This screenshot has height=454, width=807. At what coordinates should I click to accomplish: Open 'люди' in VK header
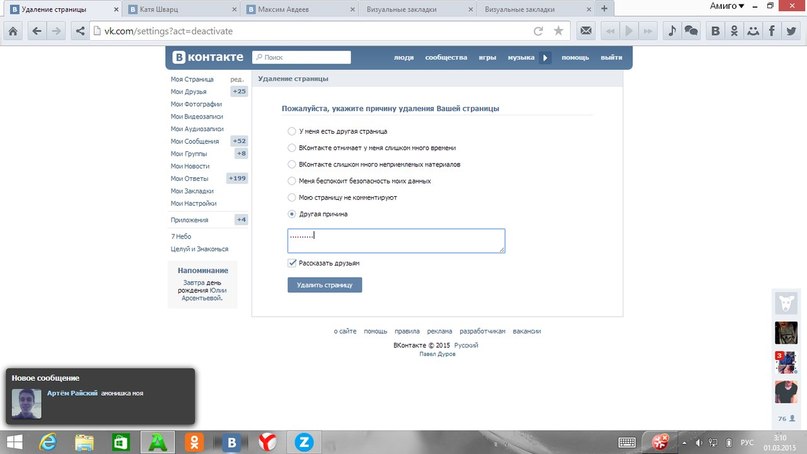(404, 58)
